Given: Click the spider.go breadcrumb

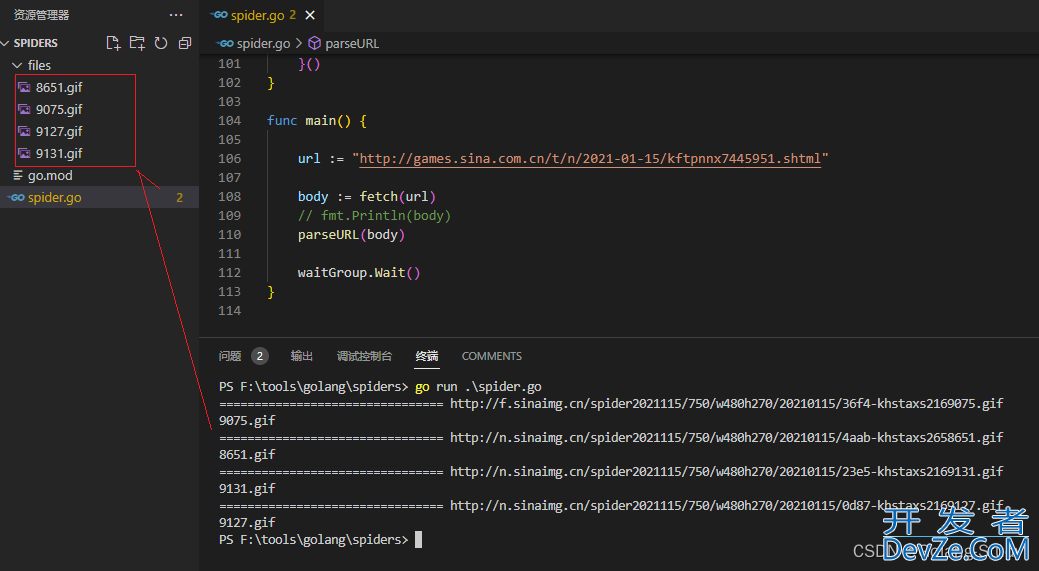Looking at the screenshot, I should tap(263, 43).
